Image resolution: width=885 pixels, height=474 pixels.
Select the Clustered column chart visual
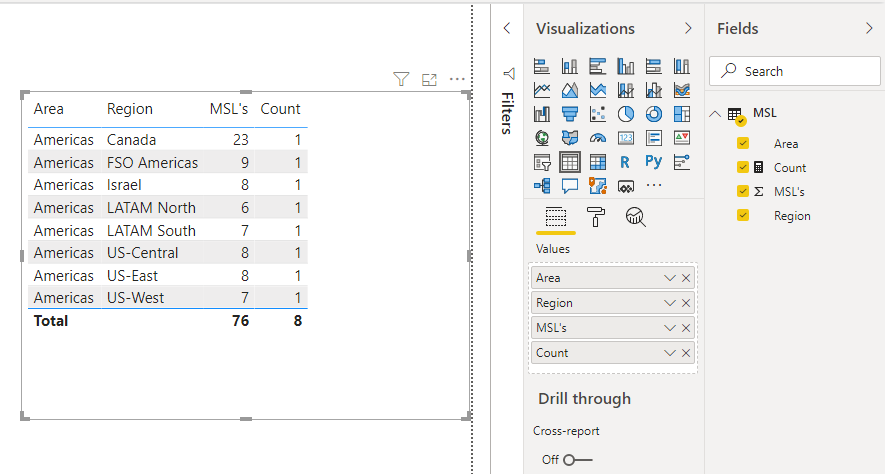[x=625, y=66]
